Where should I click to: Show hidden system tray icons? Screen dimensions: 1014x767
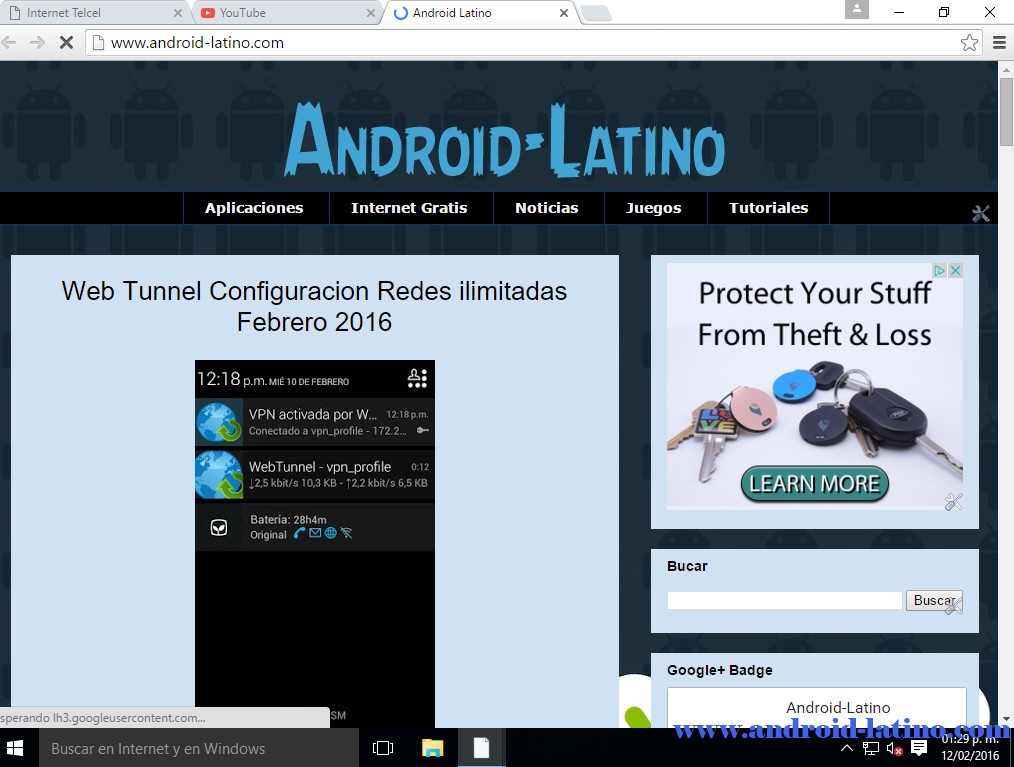pyautogui.click(x=847, y=748)
